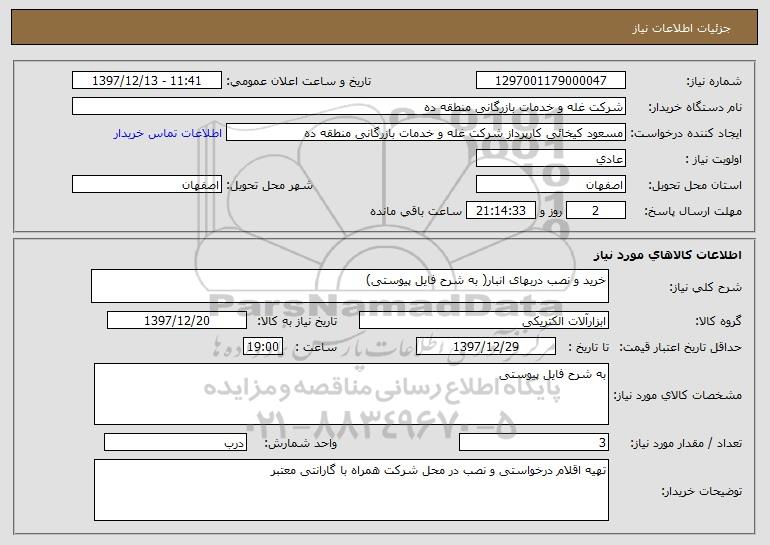
Task: Click the label گروه کالا
Action: (x=718, y=322)
